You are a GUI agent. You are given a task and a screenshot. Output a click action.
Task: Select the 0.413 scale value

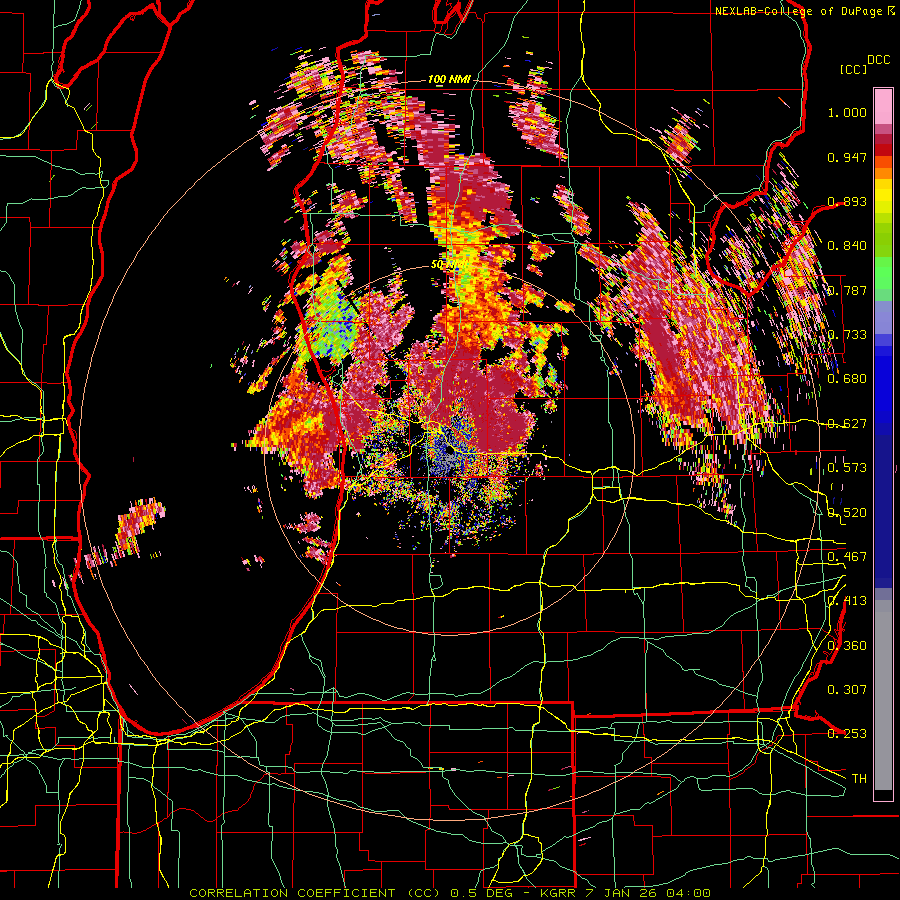click(847, 601)
